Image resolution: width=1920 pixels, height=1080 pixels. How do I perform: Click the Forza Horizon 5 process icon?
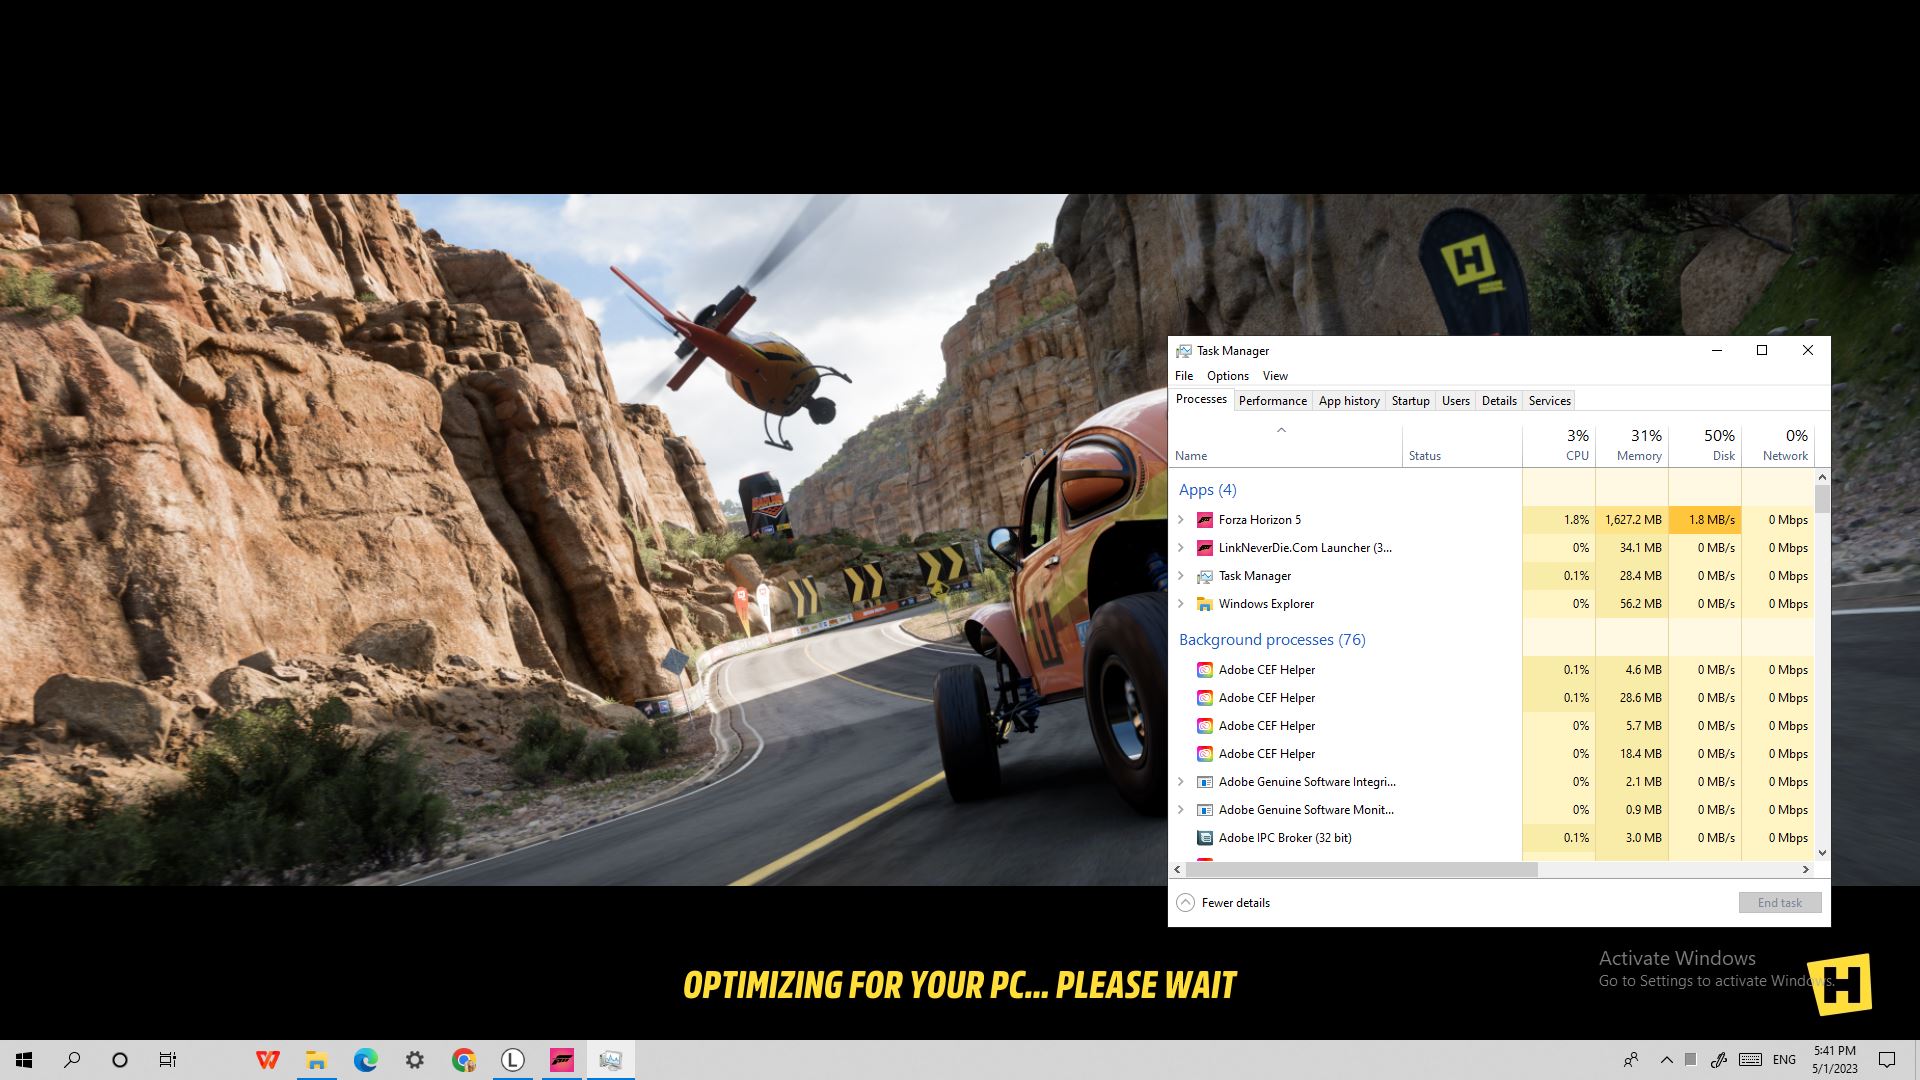point(1205,520)
